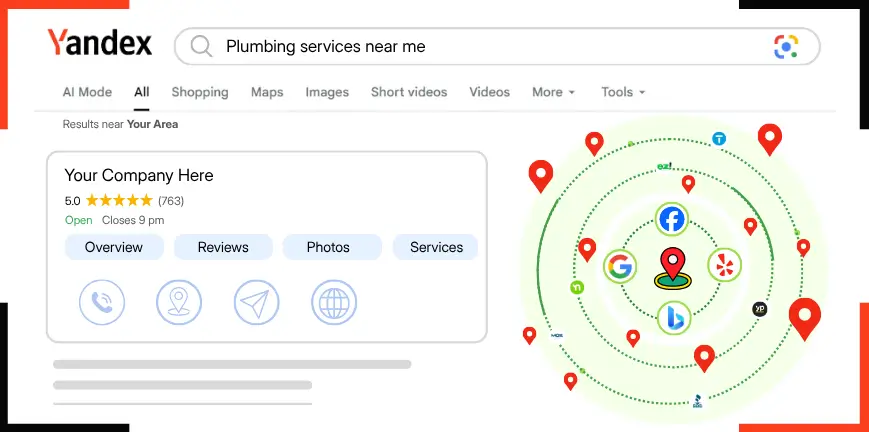Viewport: 869px width, 432px height.
Task: Open the Short videos tab
Action: (409, 92)
